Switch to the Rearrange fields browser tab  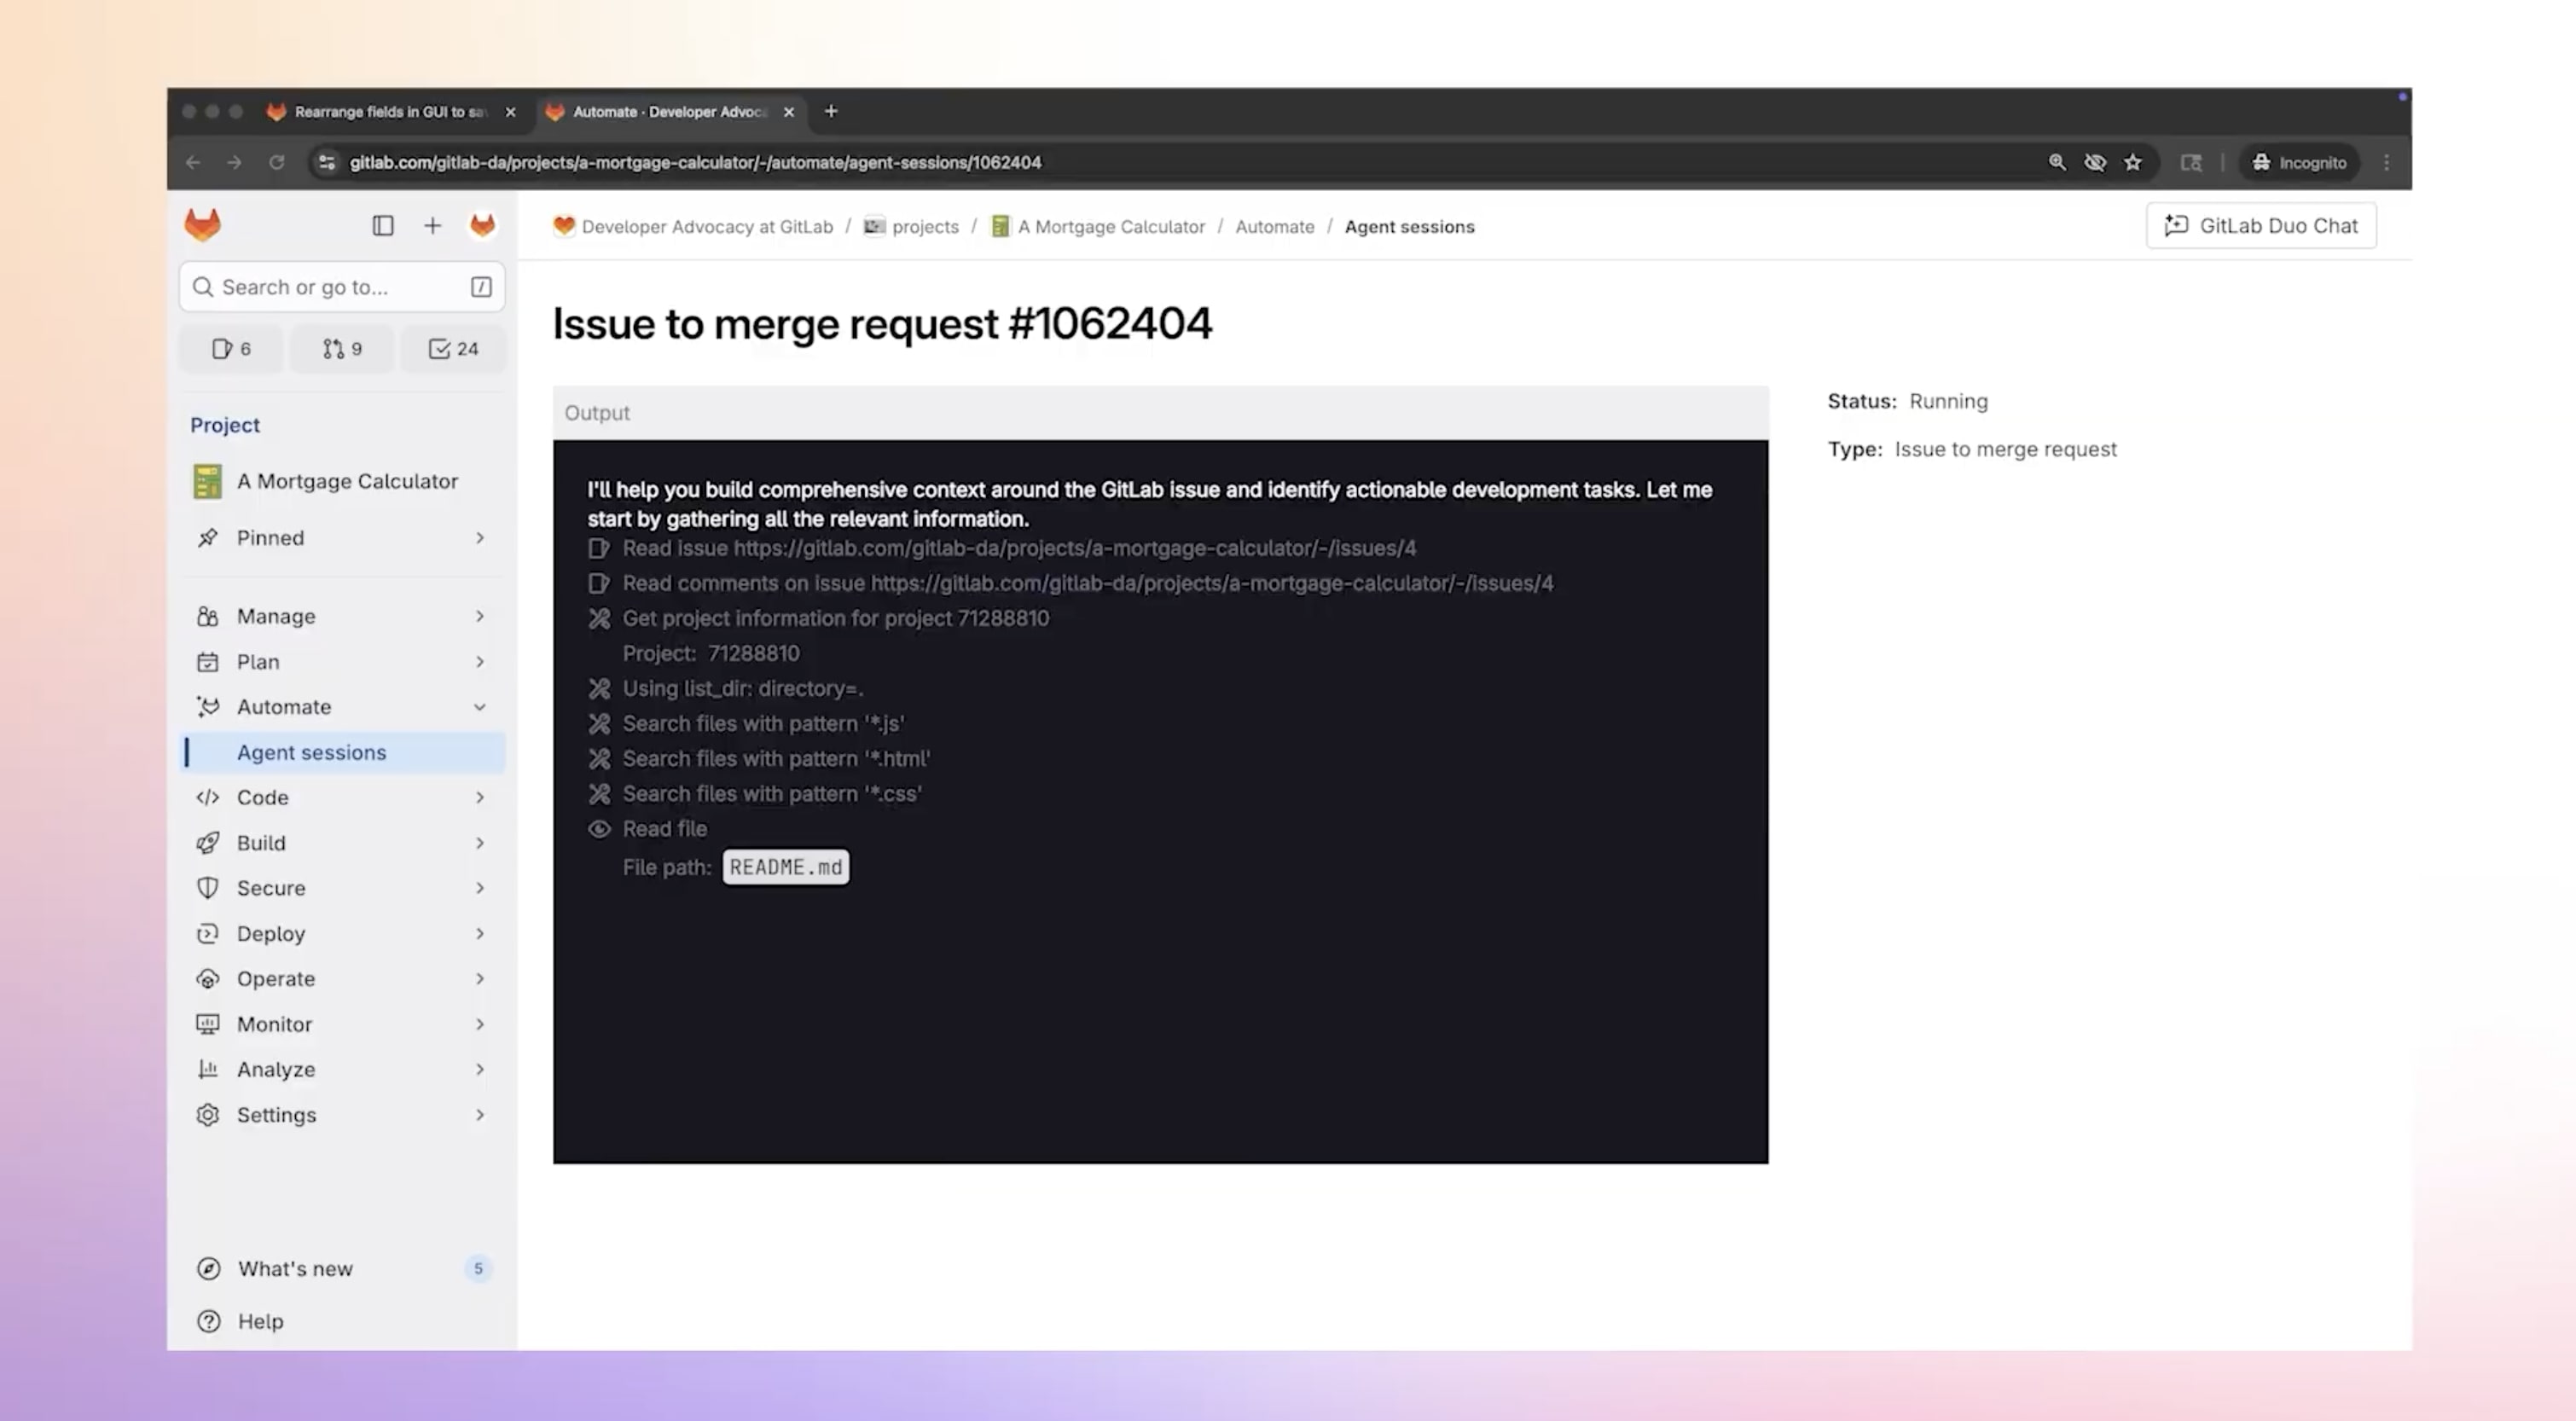point(390,112)
